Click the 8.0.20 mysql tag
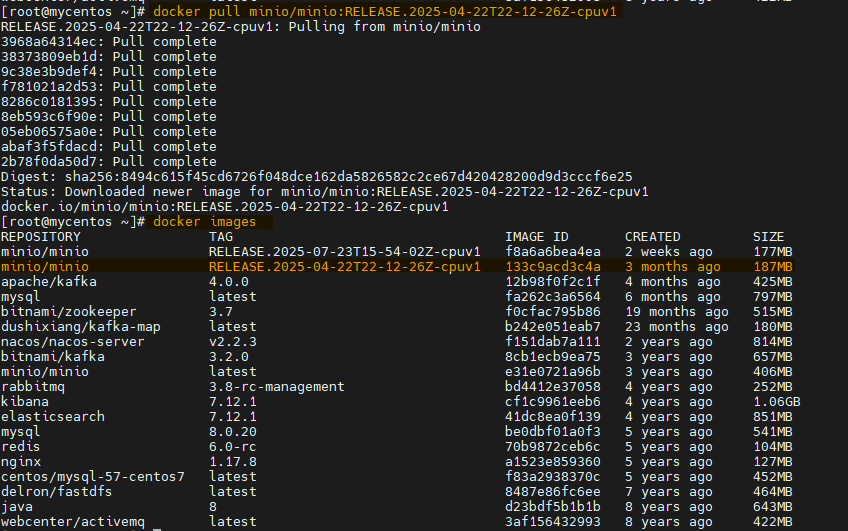 233,432
